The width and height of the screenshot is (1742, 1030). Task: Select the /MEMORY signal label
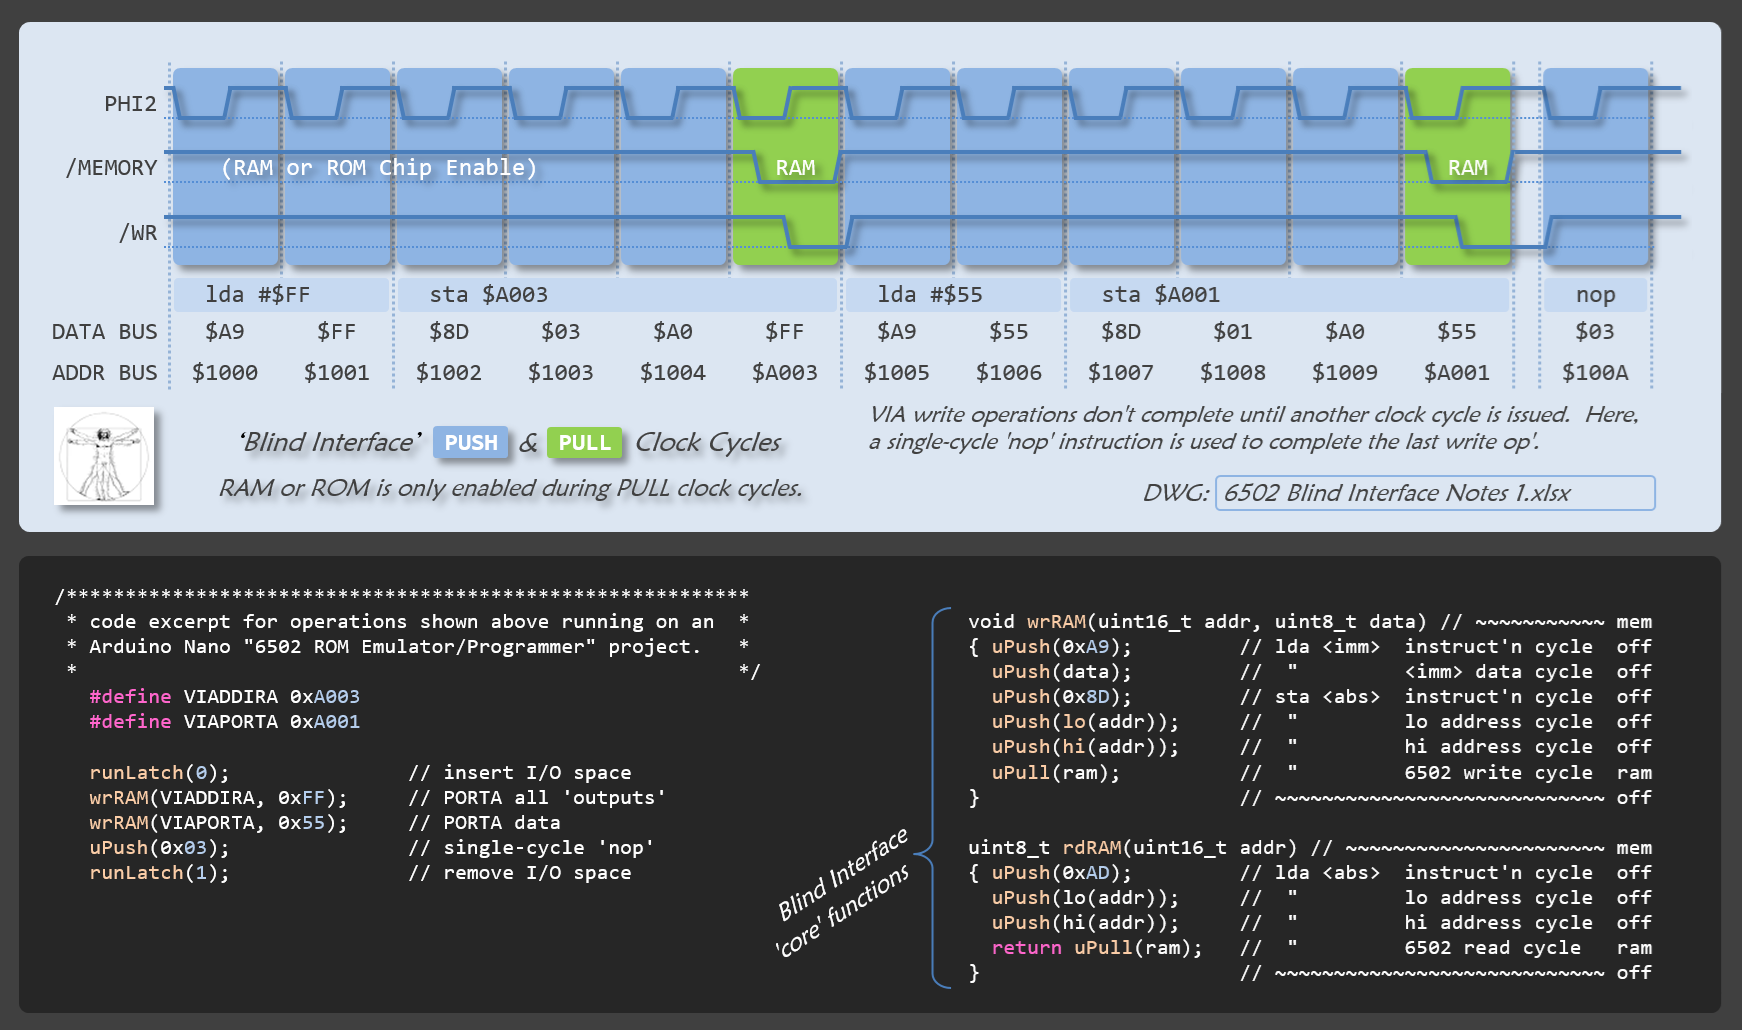click(x=111, y=168)
